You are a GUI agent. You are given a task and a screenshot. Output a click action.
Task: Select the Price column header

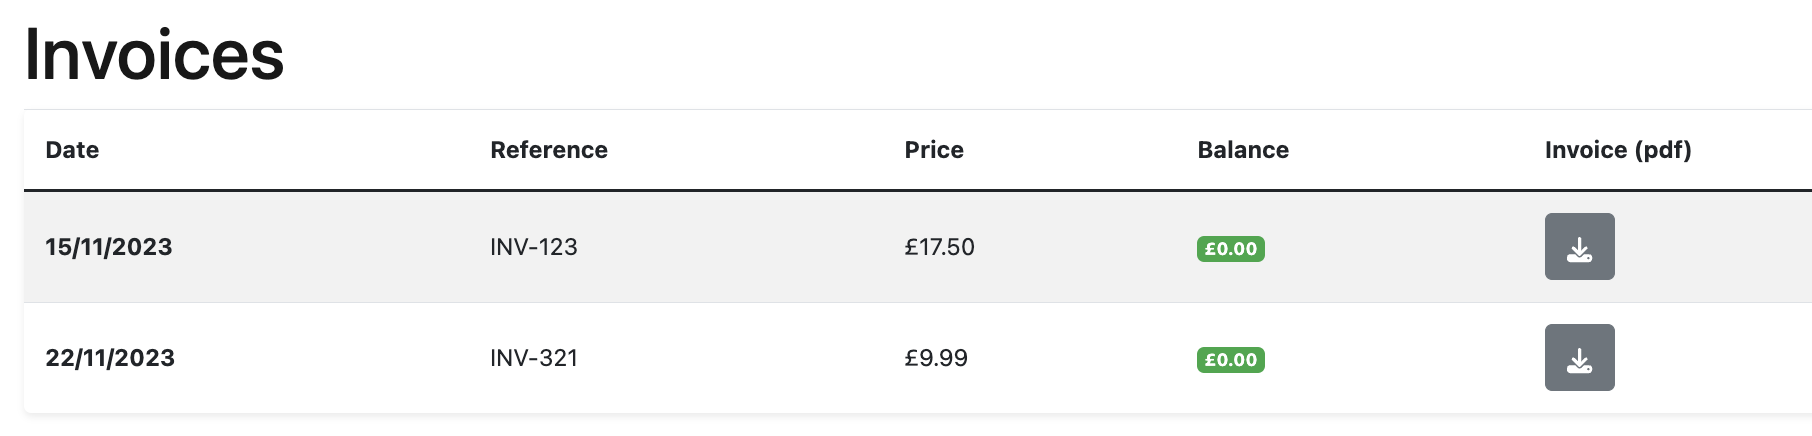934,150
